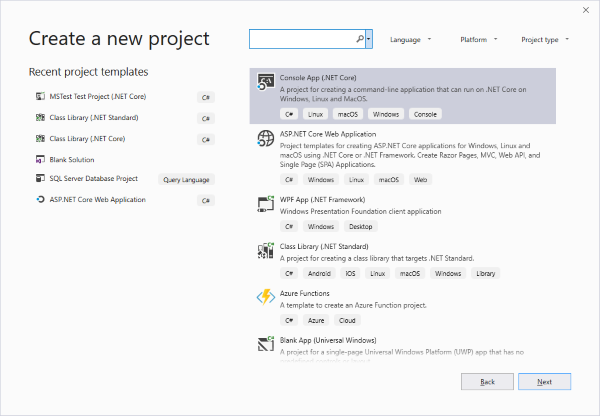Open the Platform filter dropdown
600x416 pixels.
tap(478, 39)
